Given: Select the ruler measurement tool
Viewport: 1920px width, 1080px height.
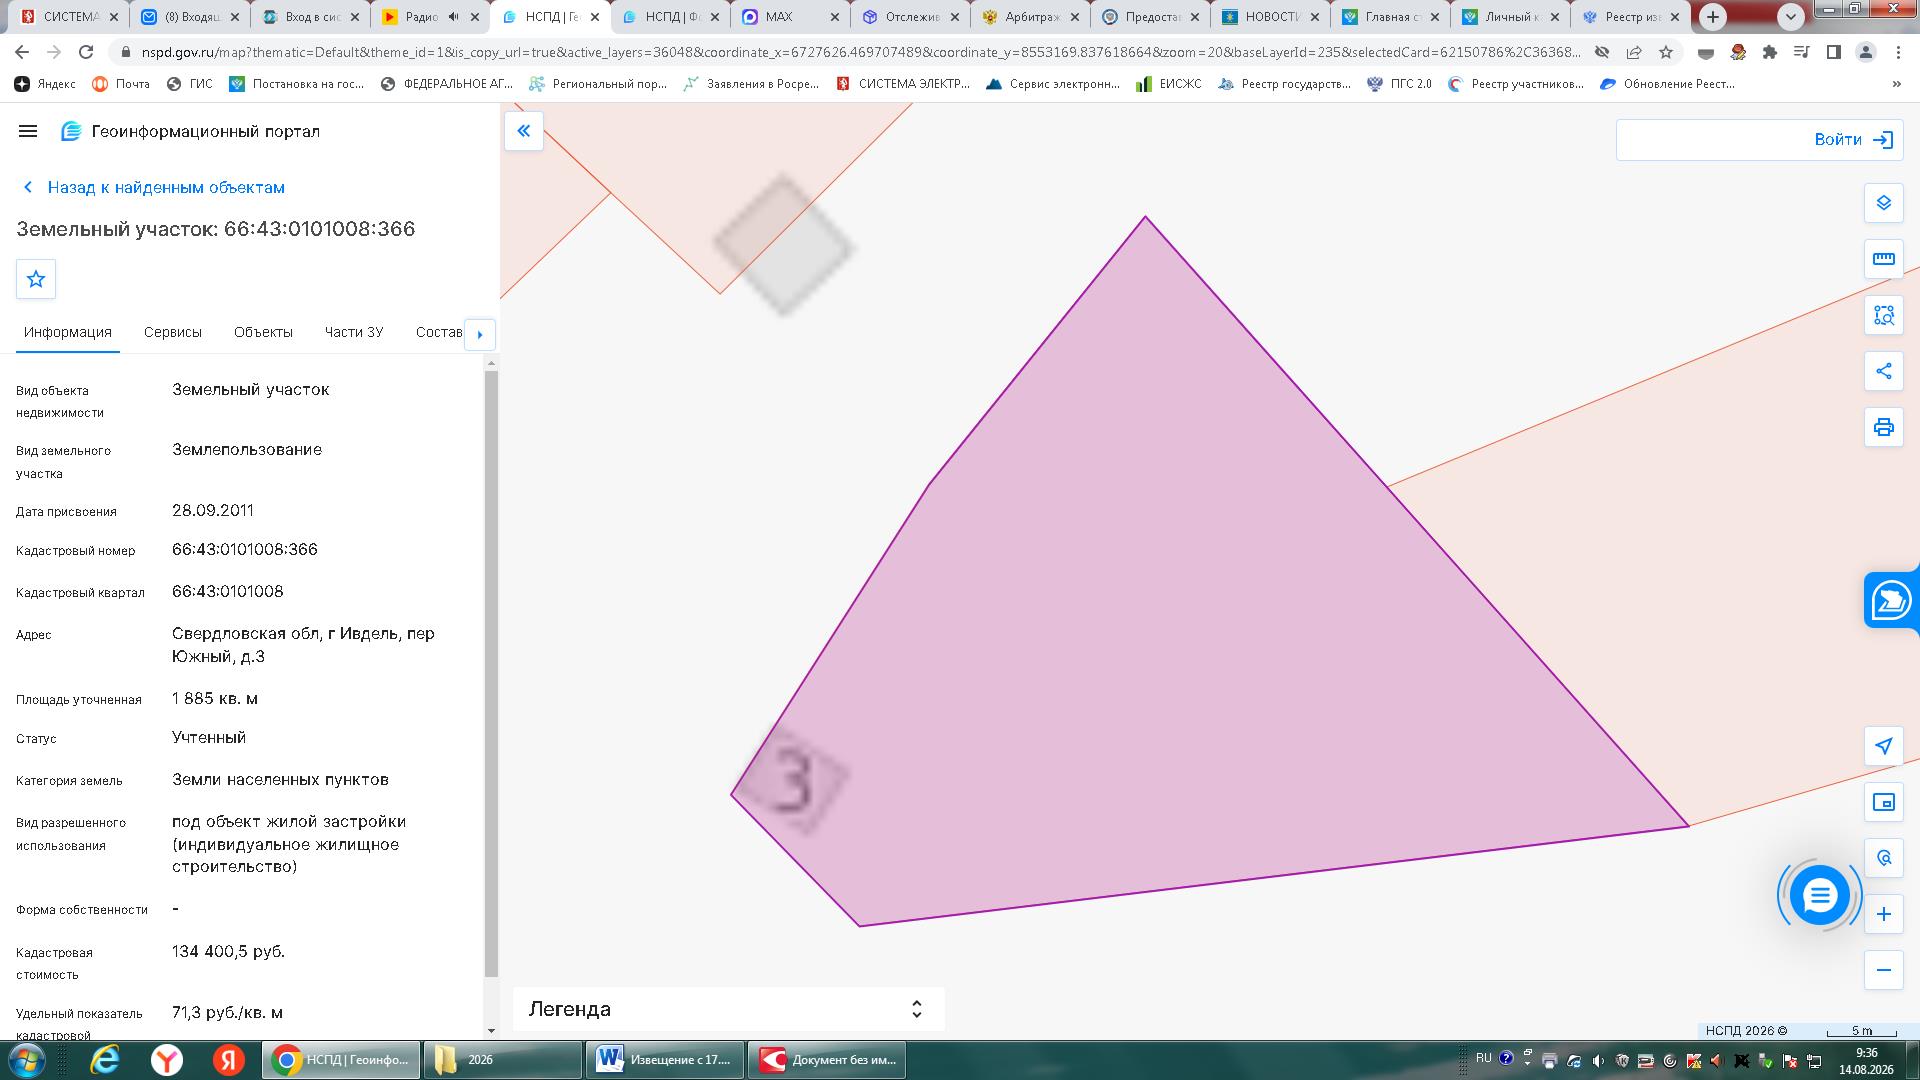Looking at the screenshot, I should tap(1883, 259).
